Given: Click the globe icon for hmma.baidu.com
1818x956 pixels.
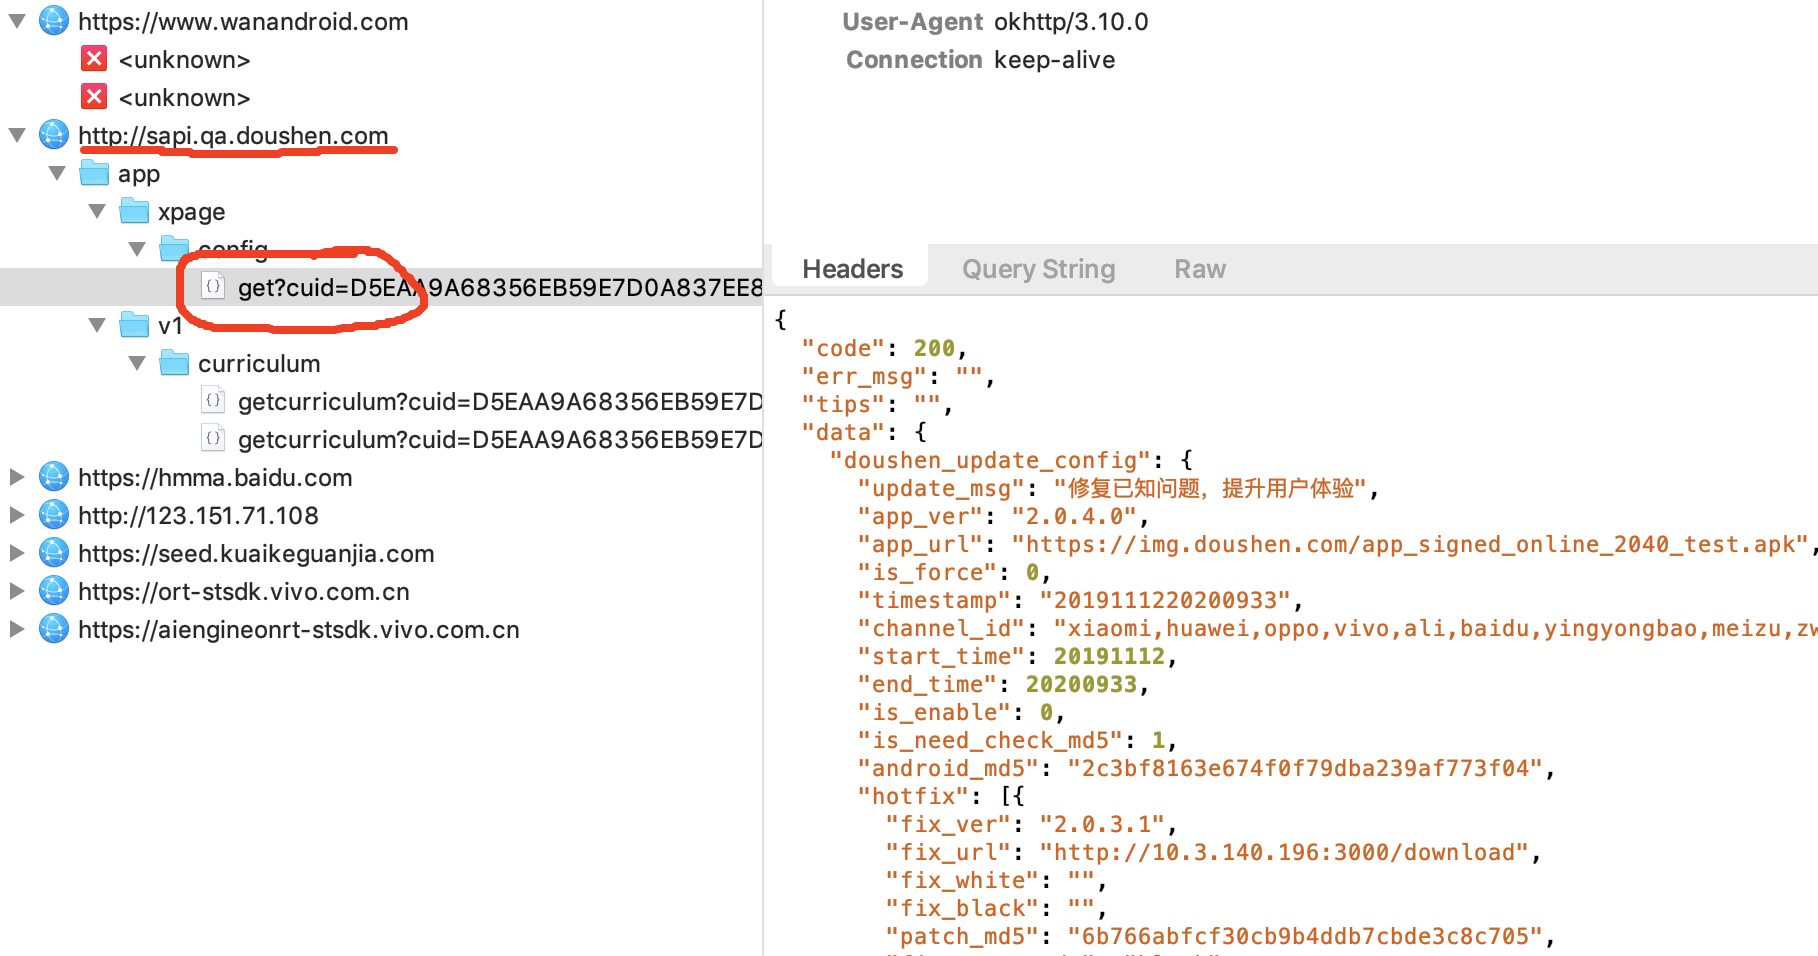Looking at the screenshot, I should point(54,477).
